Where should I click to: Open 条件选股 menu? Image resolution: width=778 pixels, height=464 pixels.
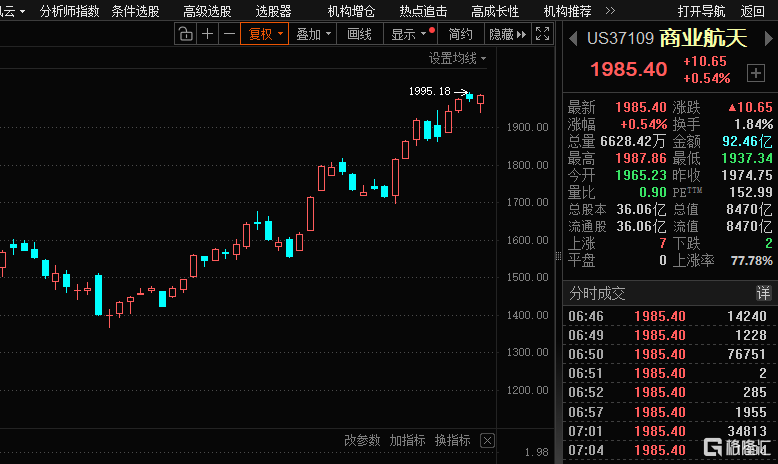tap(135, 11)
